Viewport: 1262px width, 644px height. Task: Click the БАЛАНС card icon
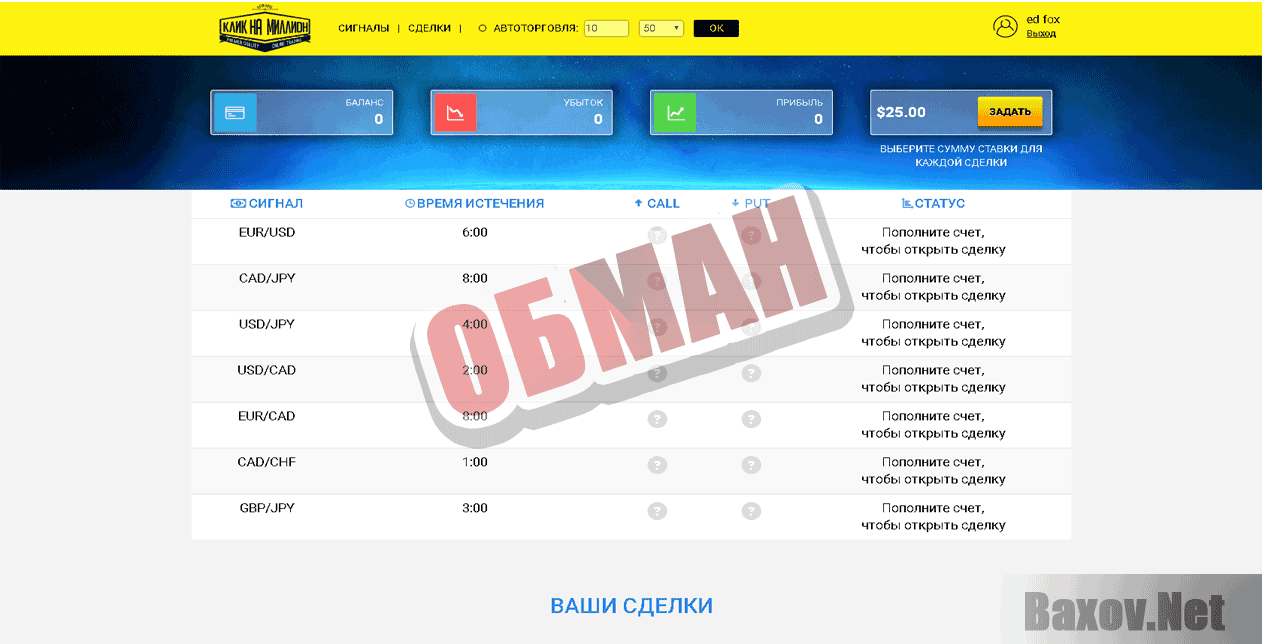[234, 112]
